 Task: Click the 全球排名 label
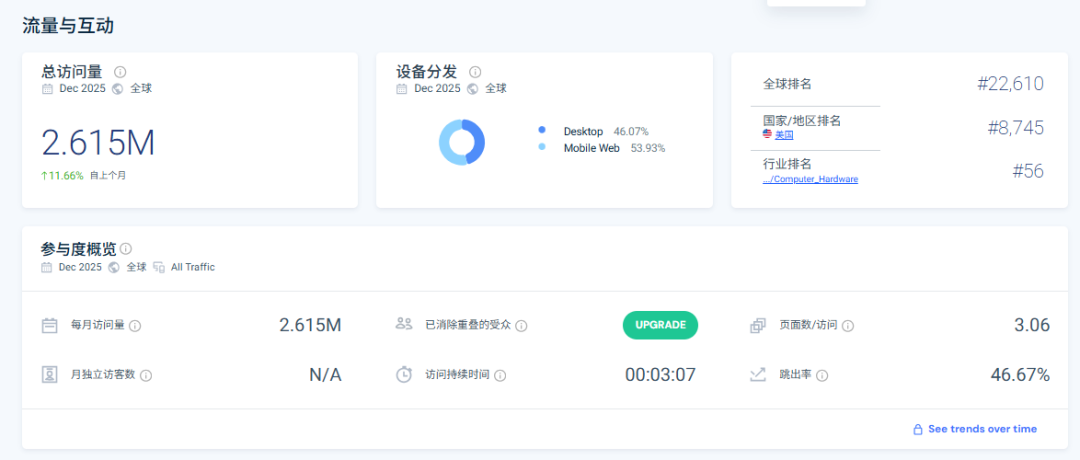787,84
